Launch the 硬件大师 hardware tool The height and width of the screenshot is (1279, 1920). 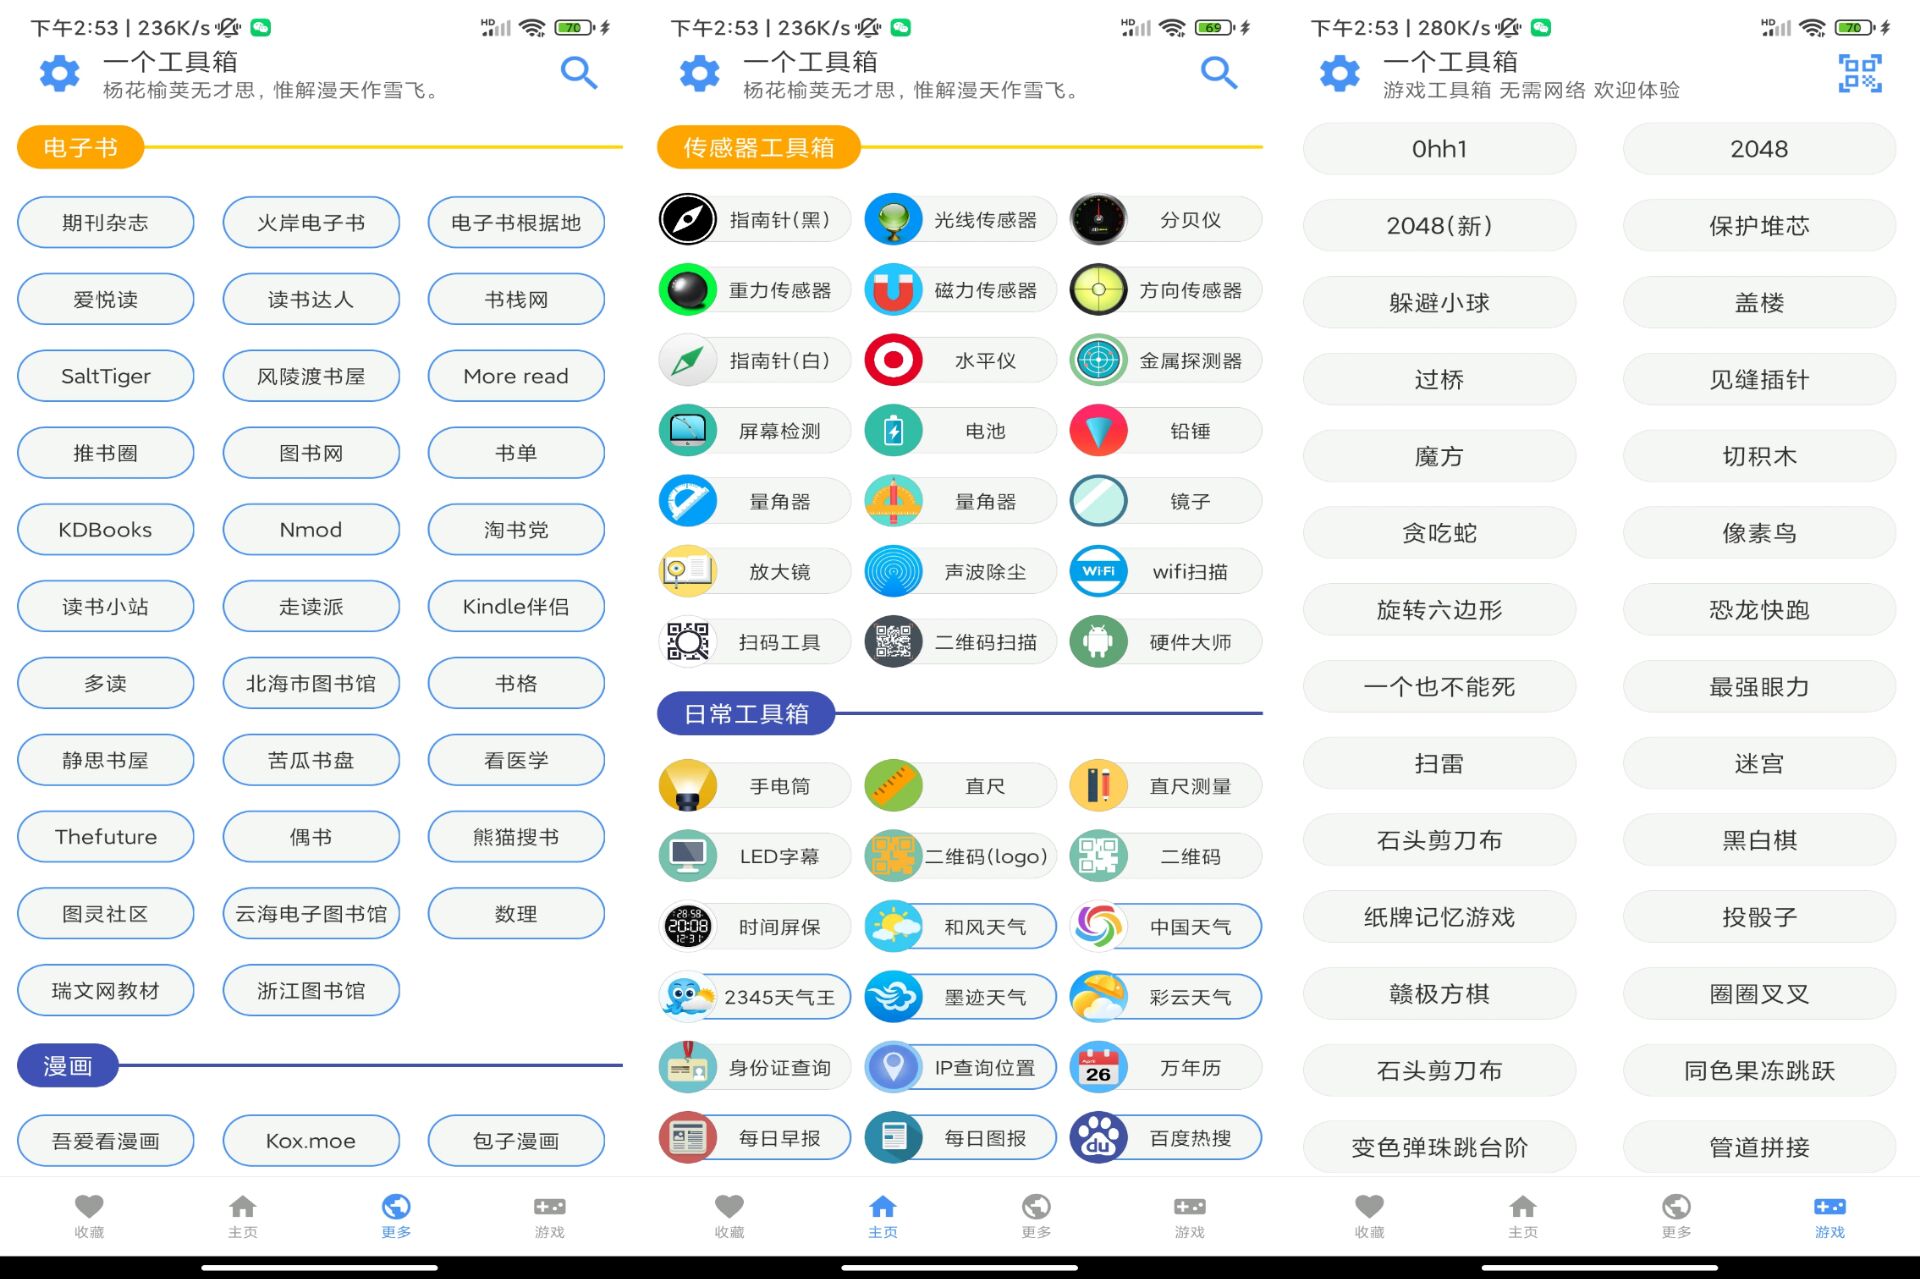(x=1163, y=641)
